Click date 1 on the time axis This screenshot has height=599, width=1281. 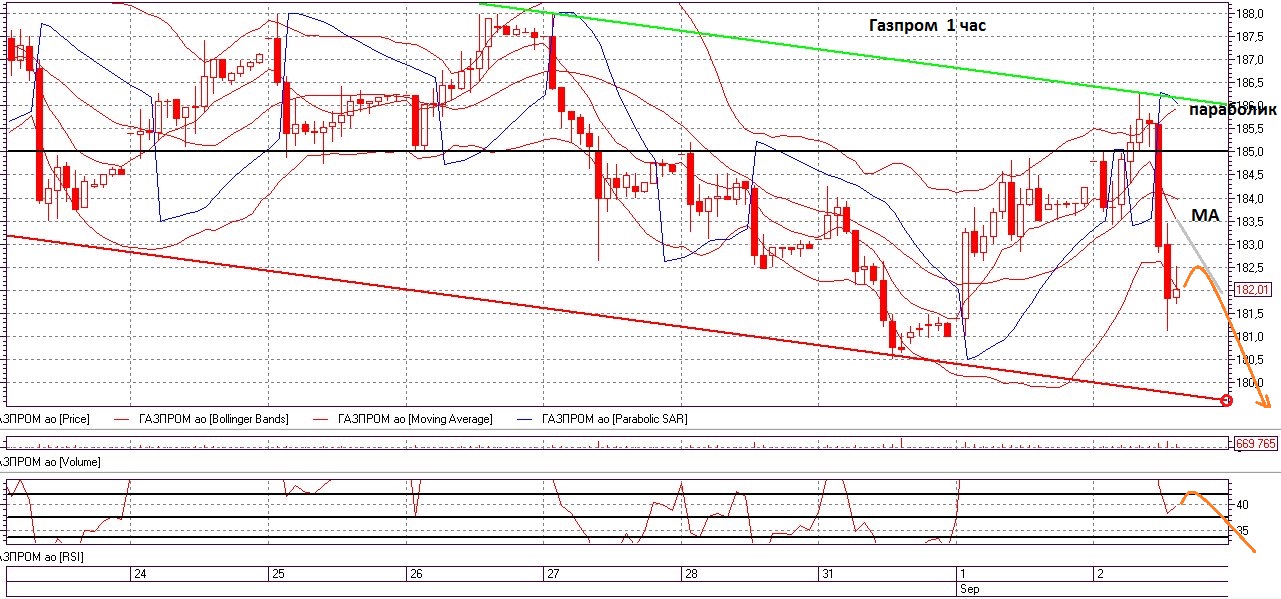962,574
